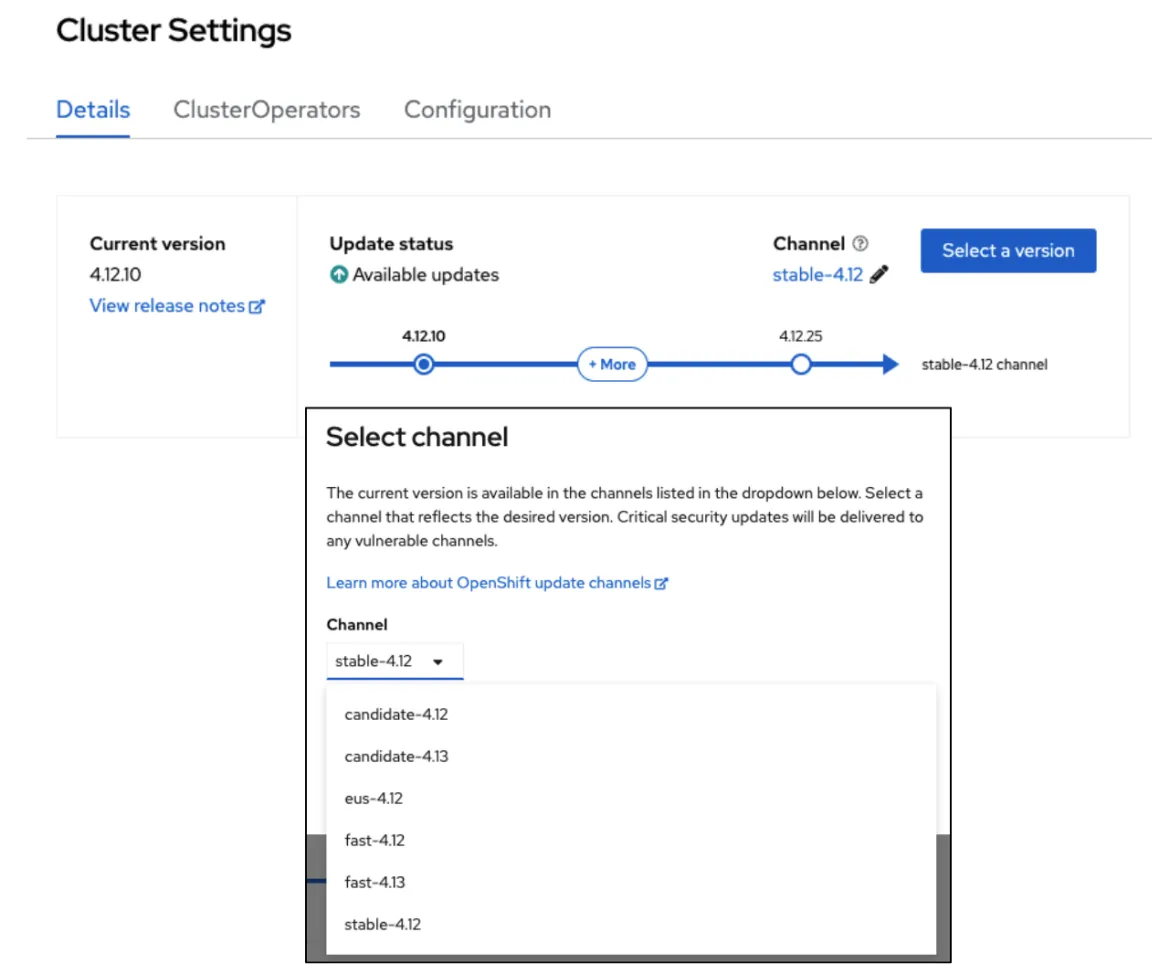The image size is (1170, 974).
Task: Open the Channel dropdown in Select channel dialog
Action: tap(394, 660)
